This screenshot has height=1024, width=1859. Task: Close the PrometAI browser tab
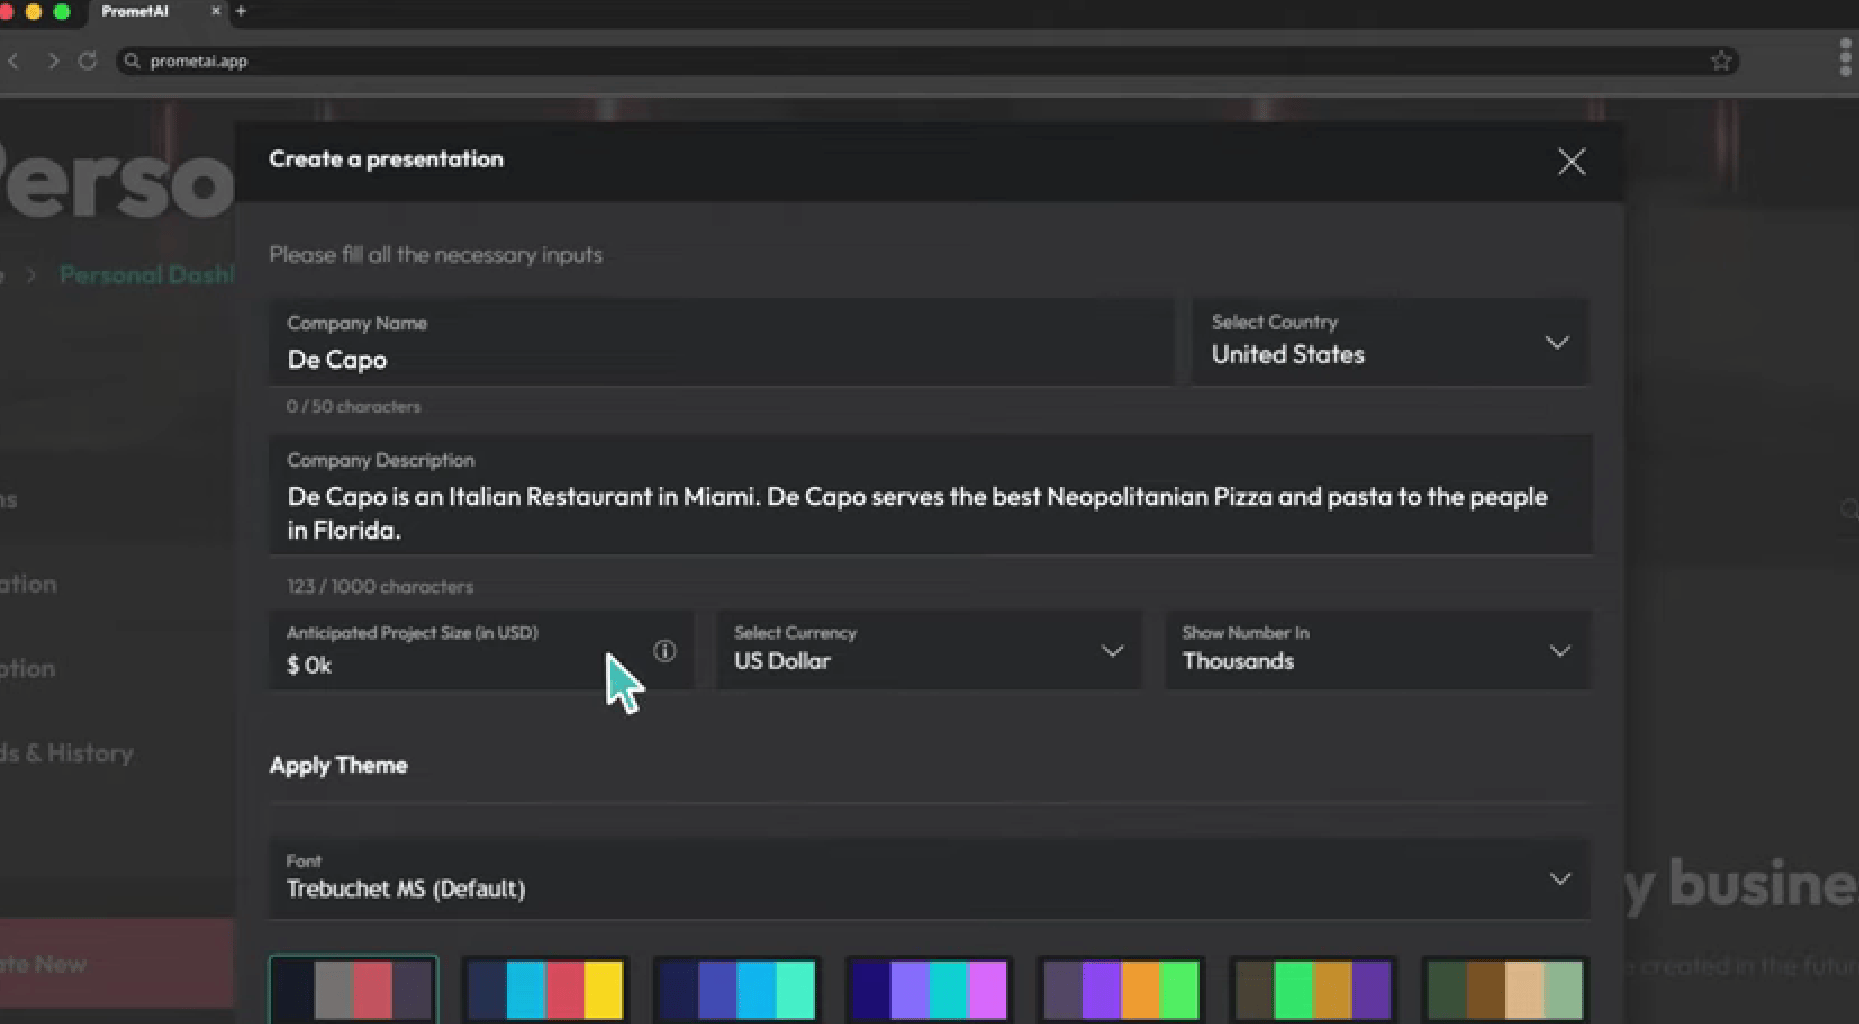coord(215,11)
